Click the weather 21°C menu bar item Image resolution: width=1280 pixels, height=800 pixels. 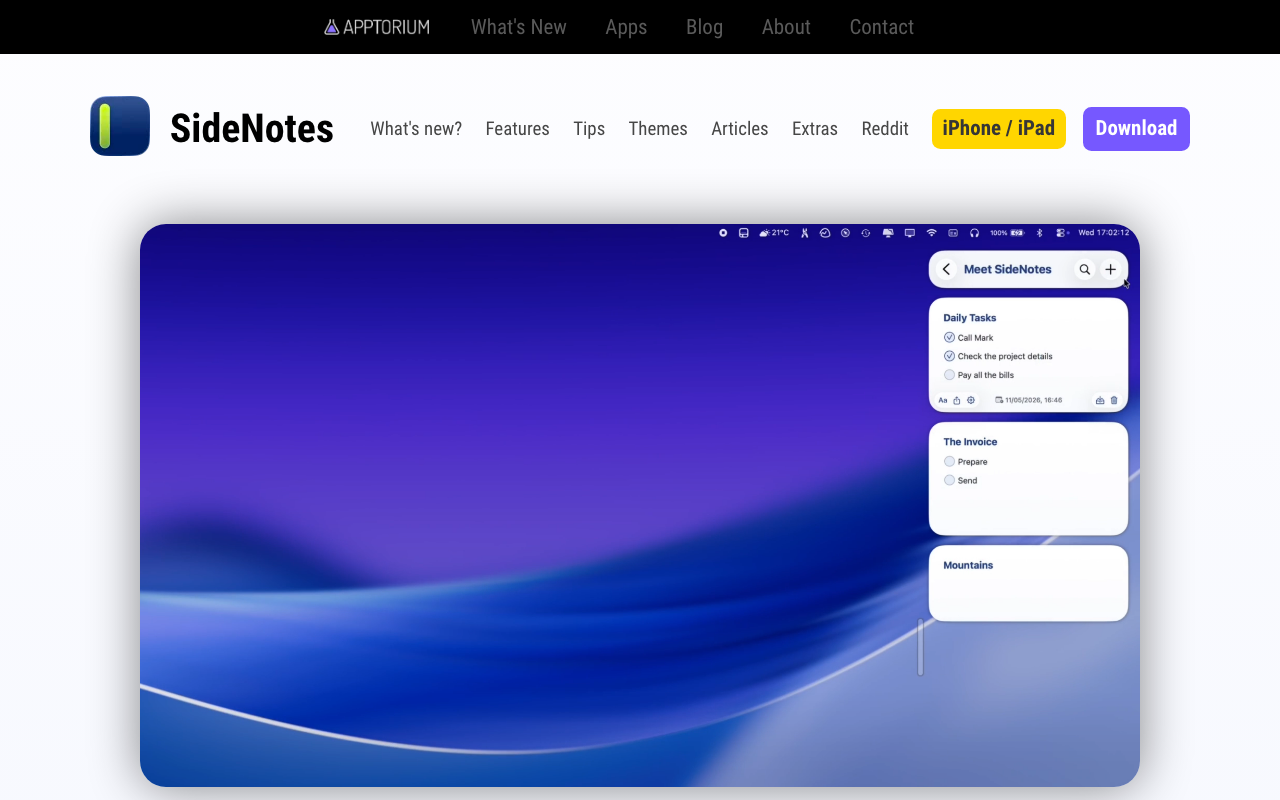click(x=774, y=233)
